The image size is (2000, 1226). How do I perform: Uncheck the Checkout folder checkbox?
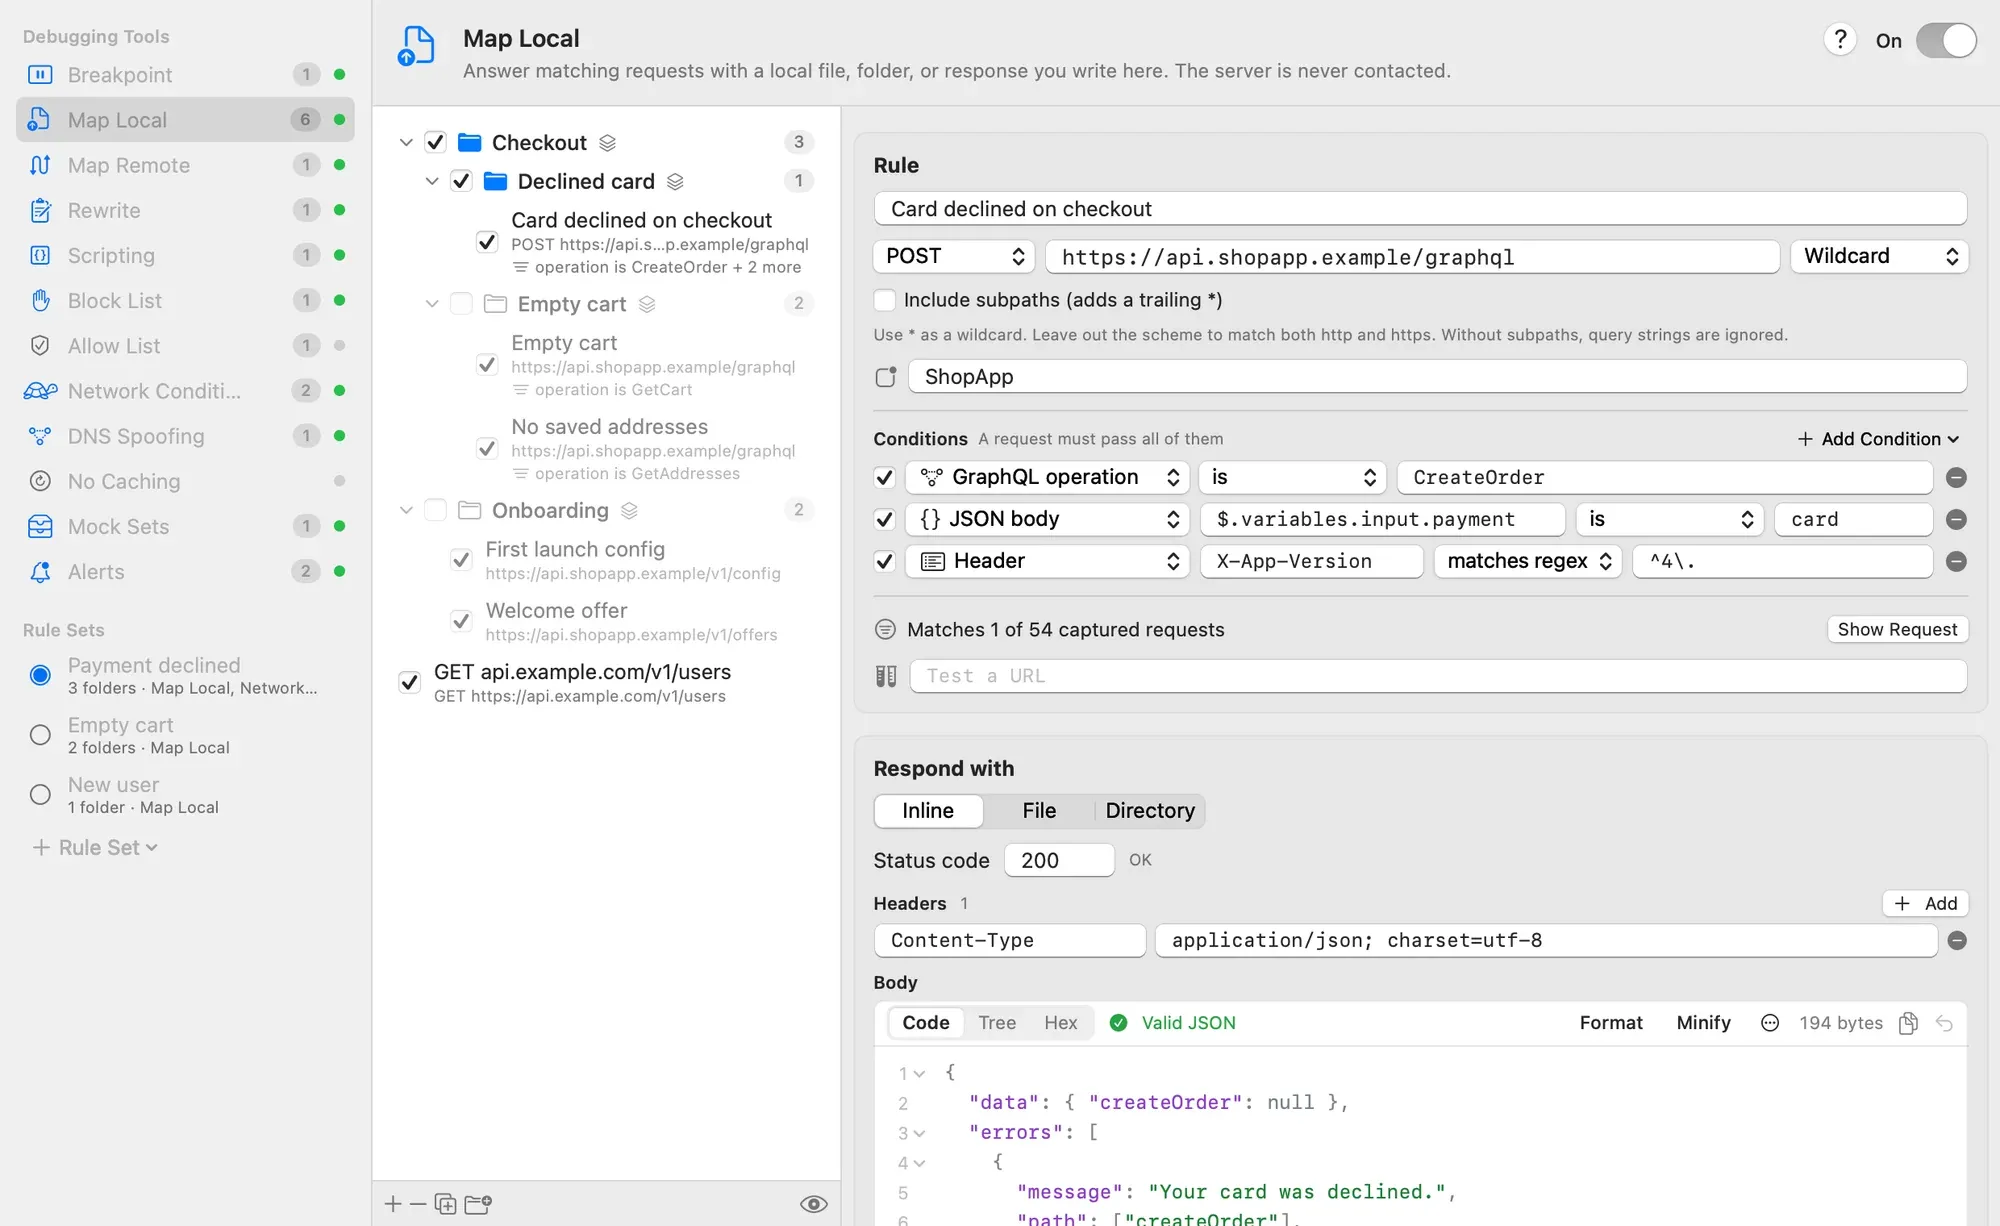435,142
